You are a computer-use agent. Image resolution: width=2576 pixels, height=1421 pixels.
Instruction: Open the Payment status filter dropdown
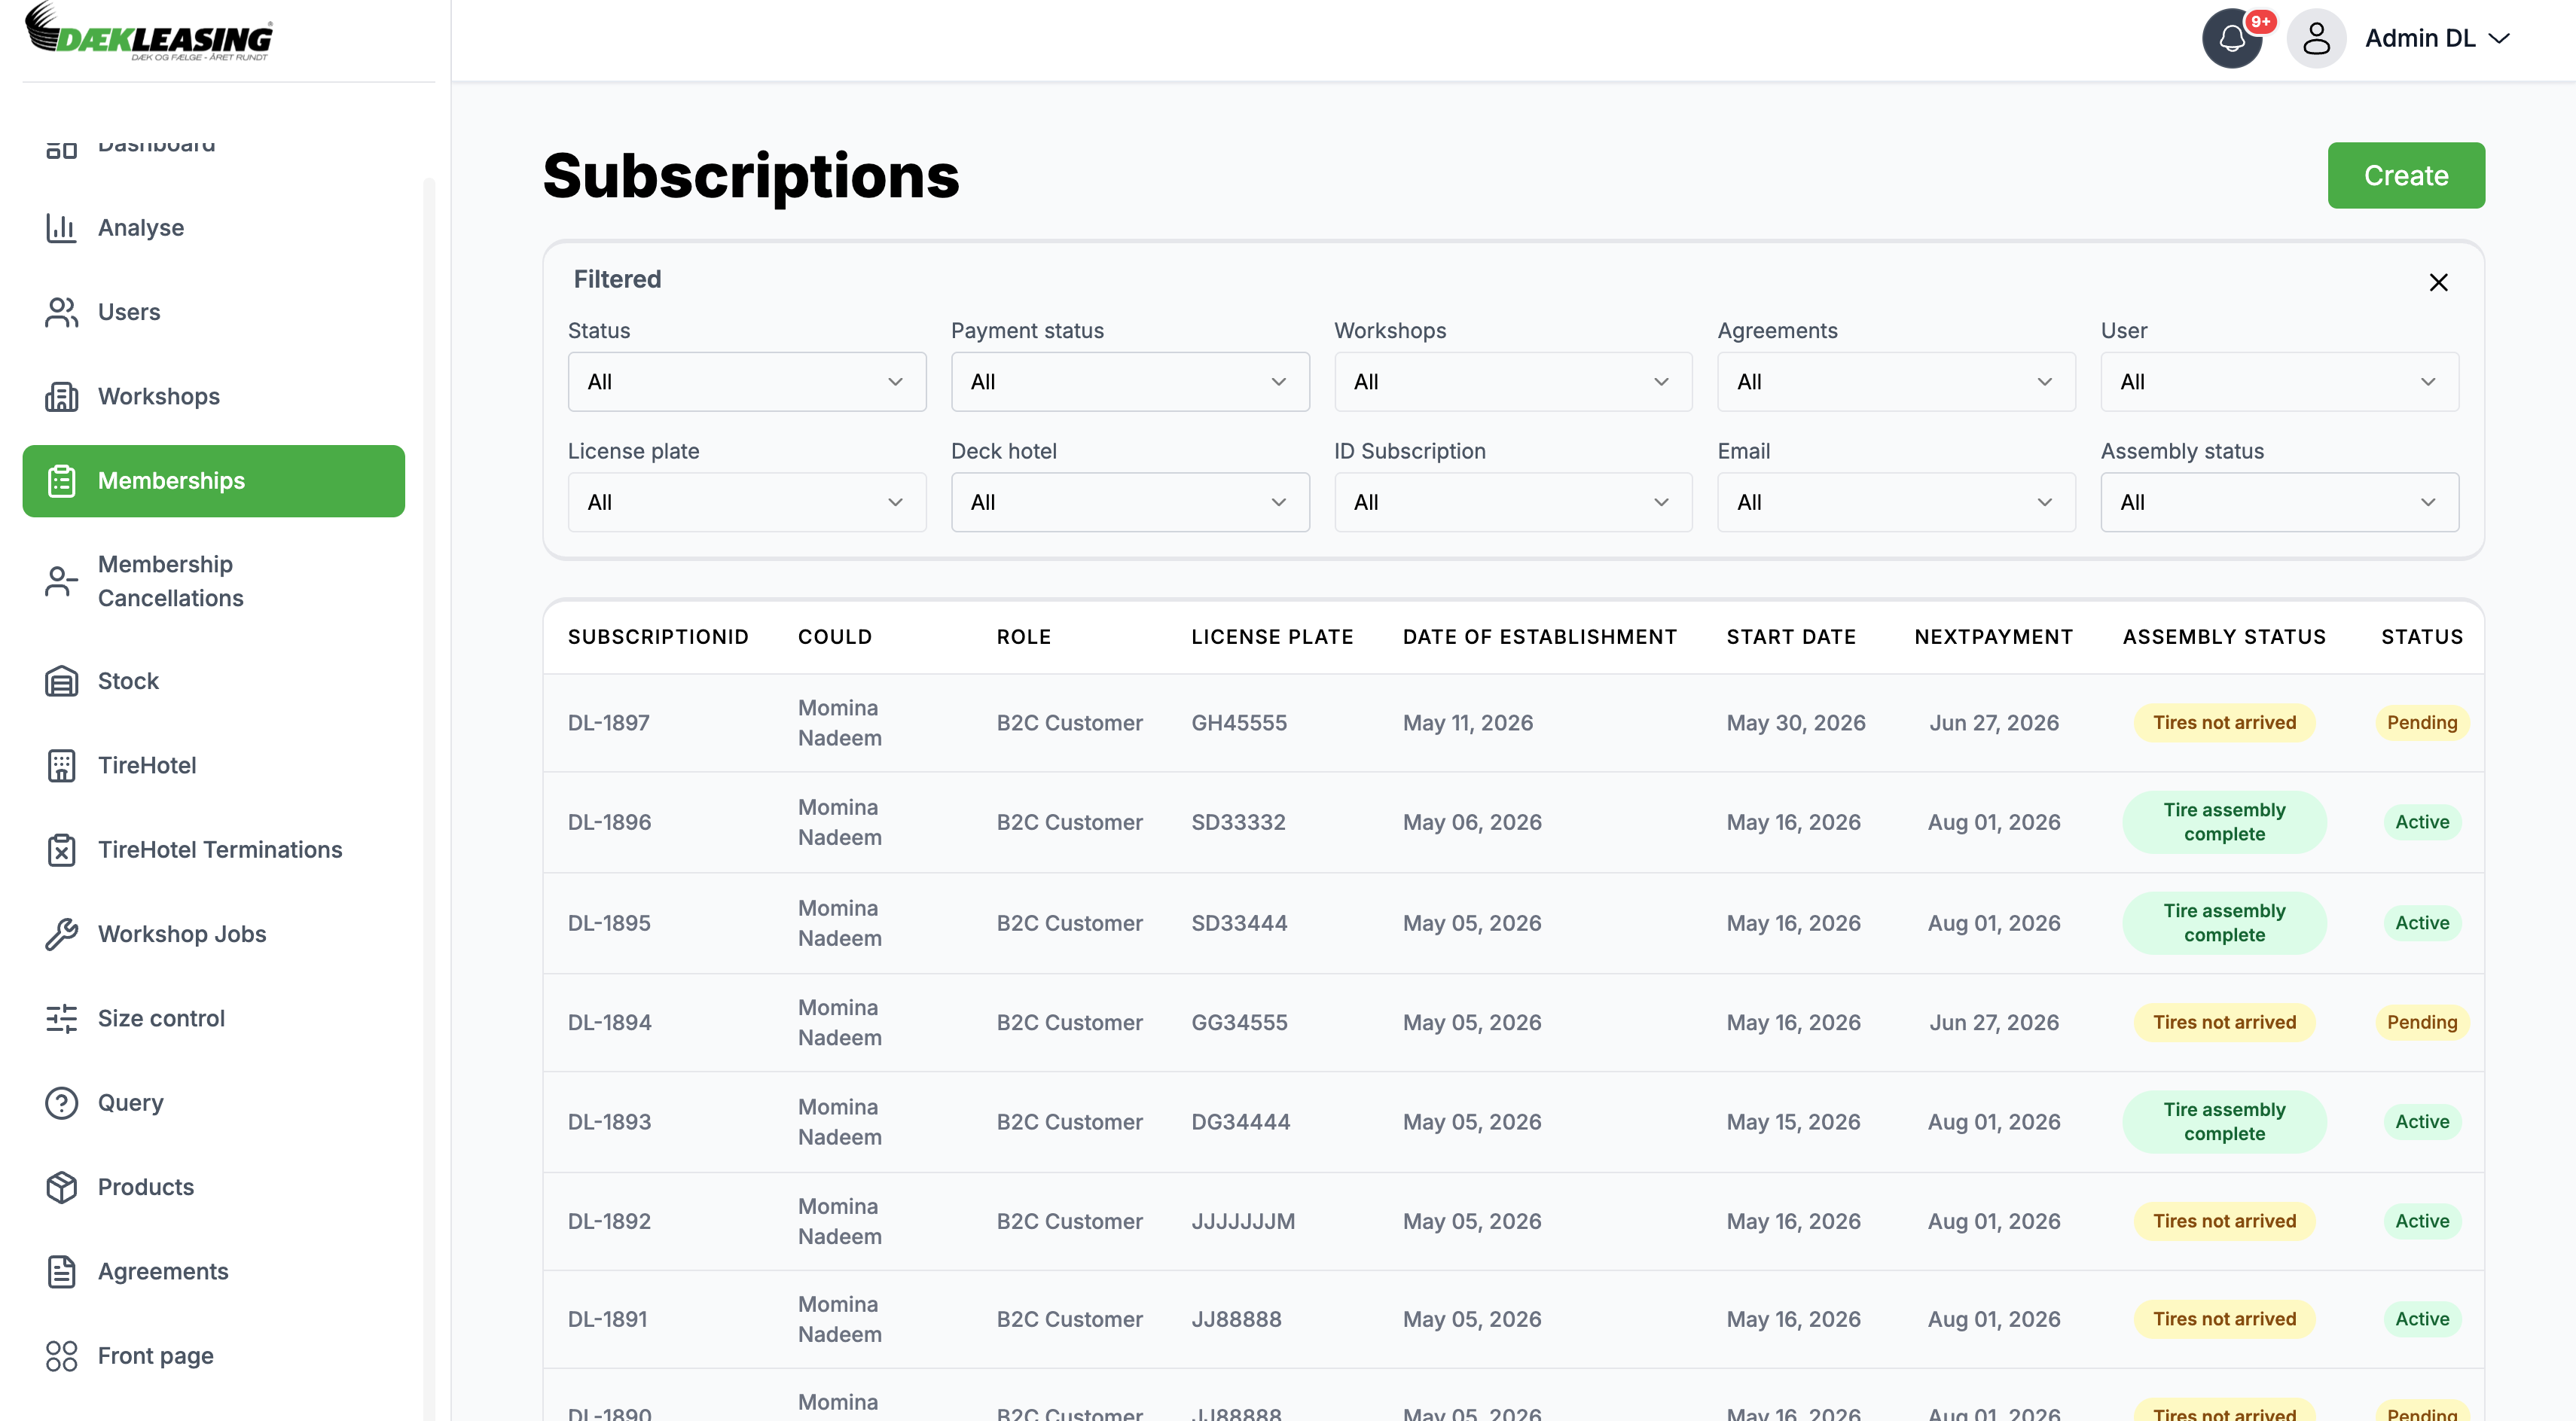(x=1130, y=382)
